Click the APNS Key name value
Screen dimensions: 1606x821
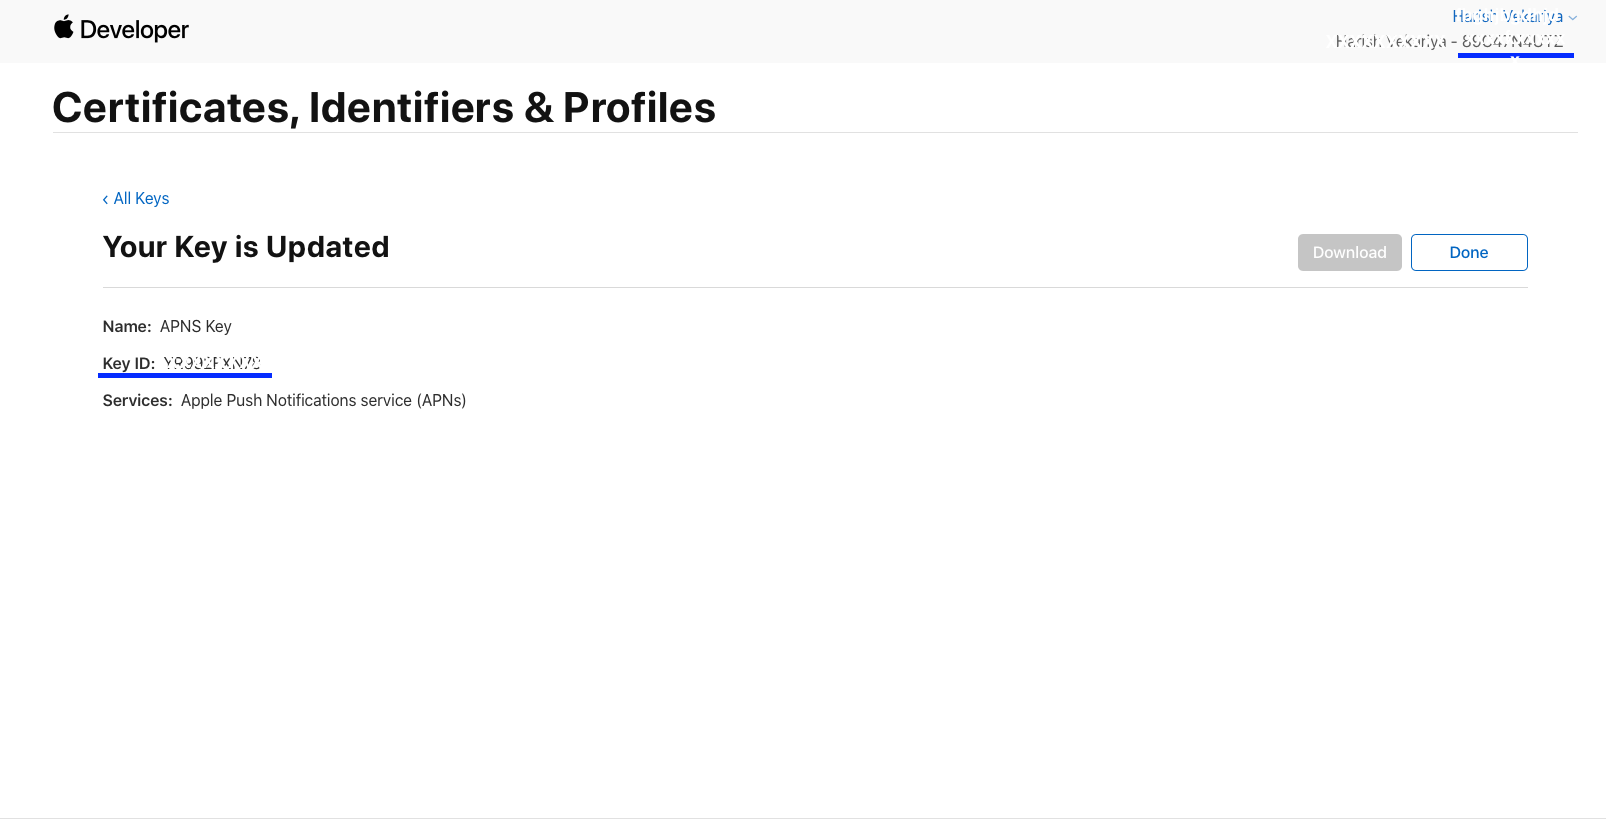point(196,326)
